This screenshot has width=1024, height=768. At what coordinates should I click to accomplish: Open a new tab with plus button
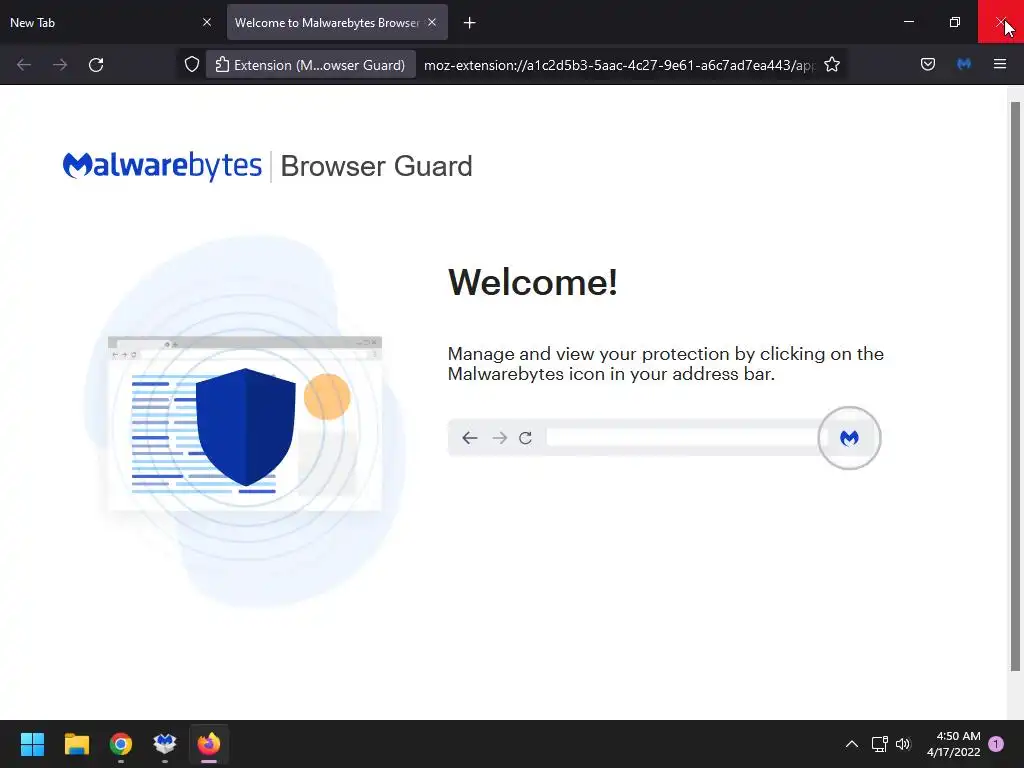(470, 23)
